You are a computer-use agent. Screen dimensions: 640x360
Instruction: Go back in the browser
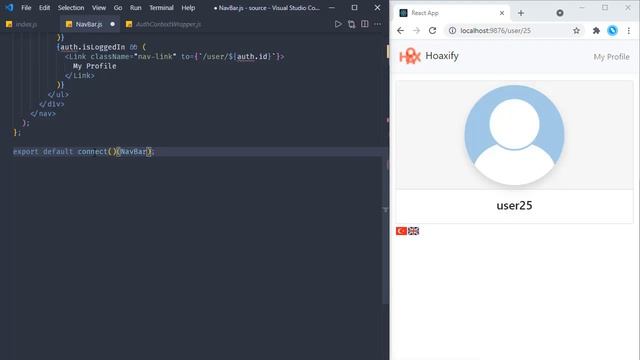pos(400,31)
